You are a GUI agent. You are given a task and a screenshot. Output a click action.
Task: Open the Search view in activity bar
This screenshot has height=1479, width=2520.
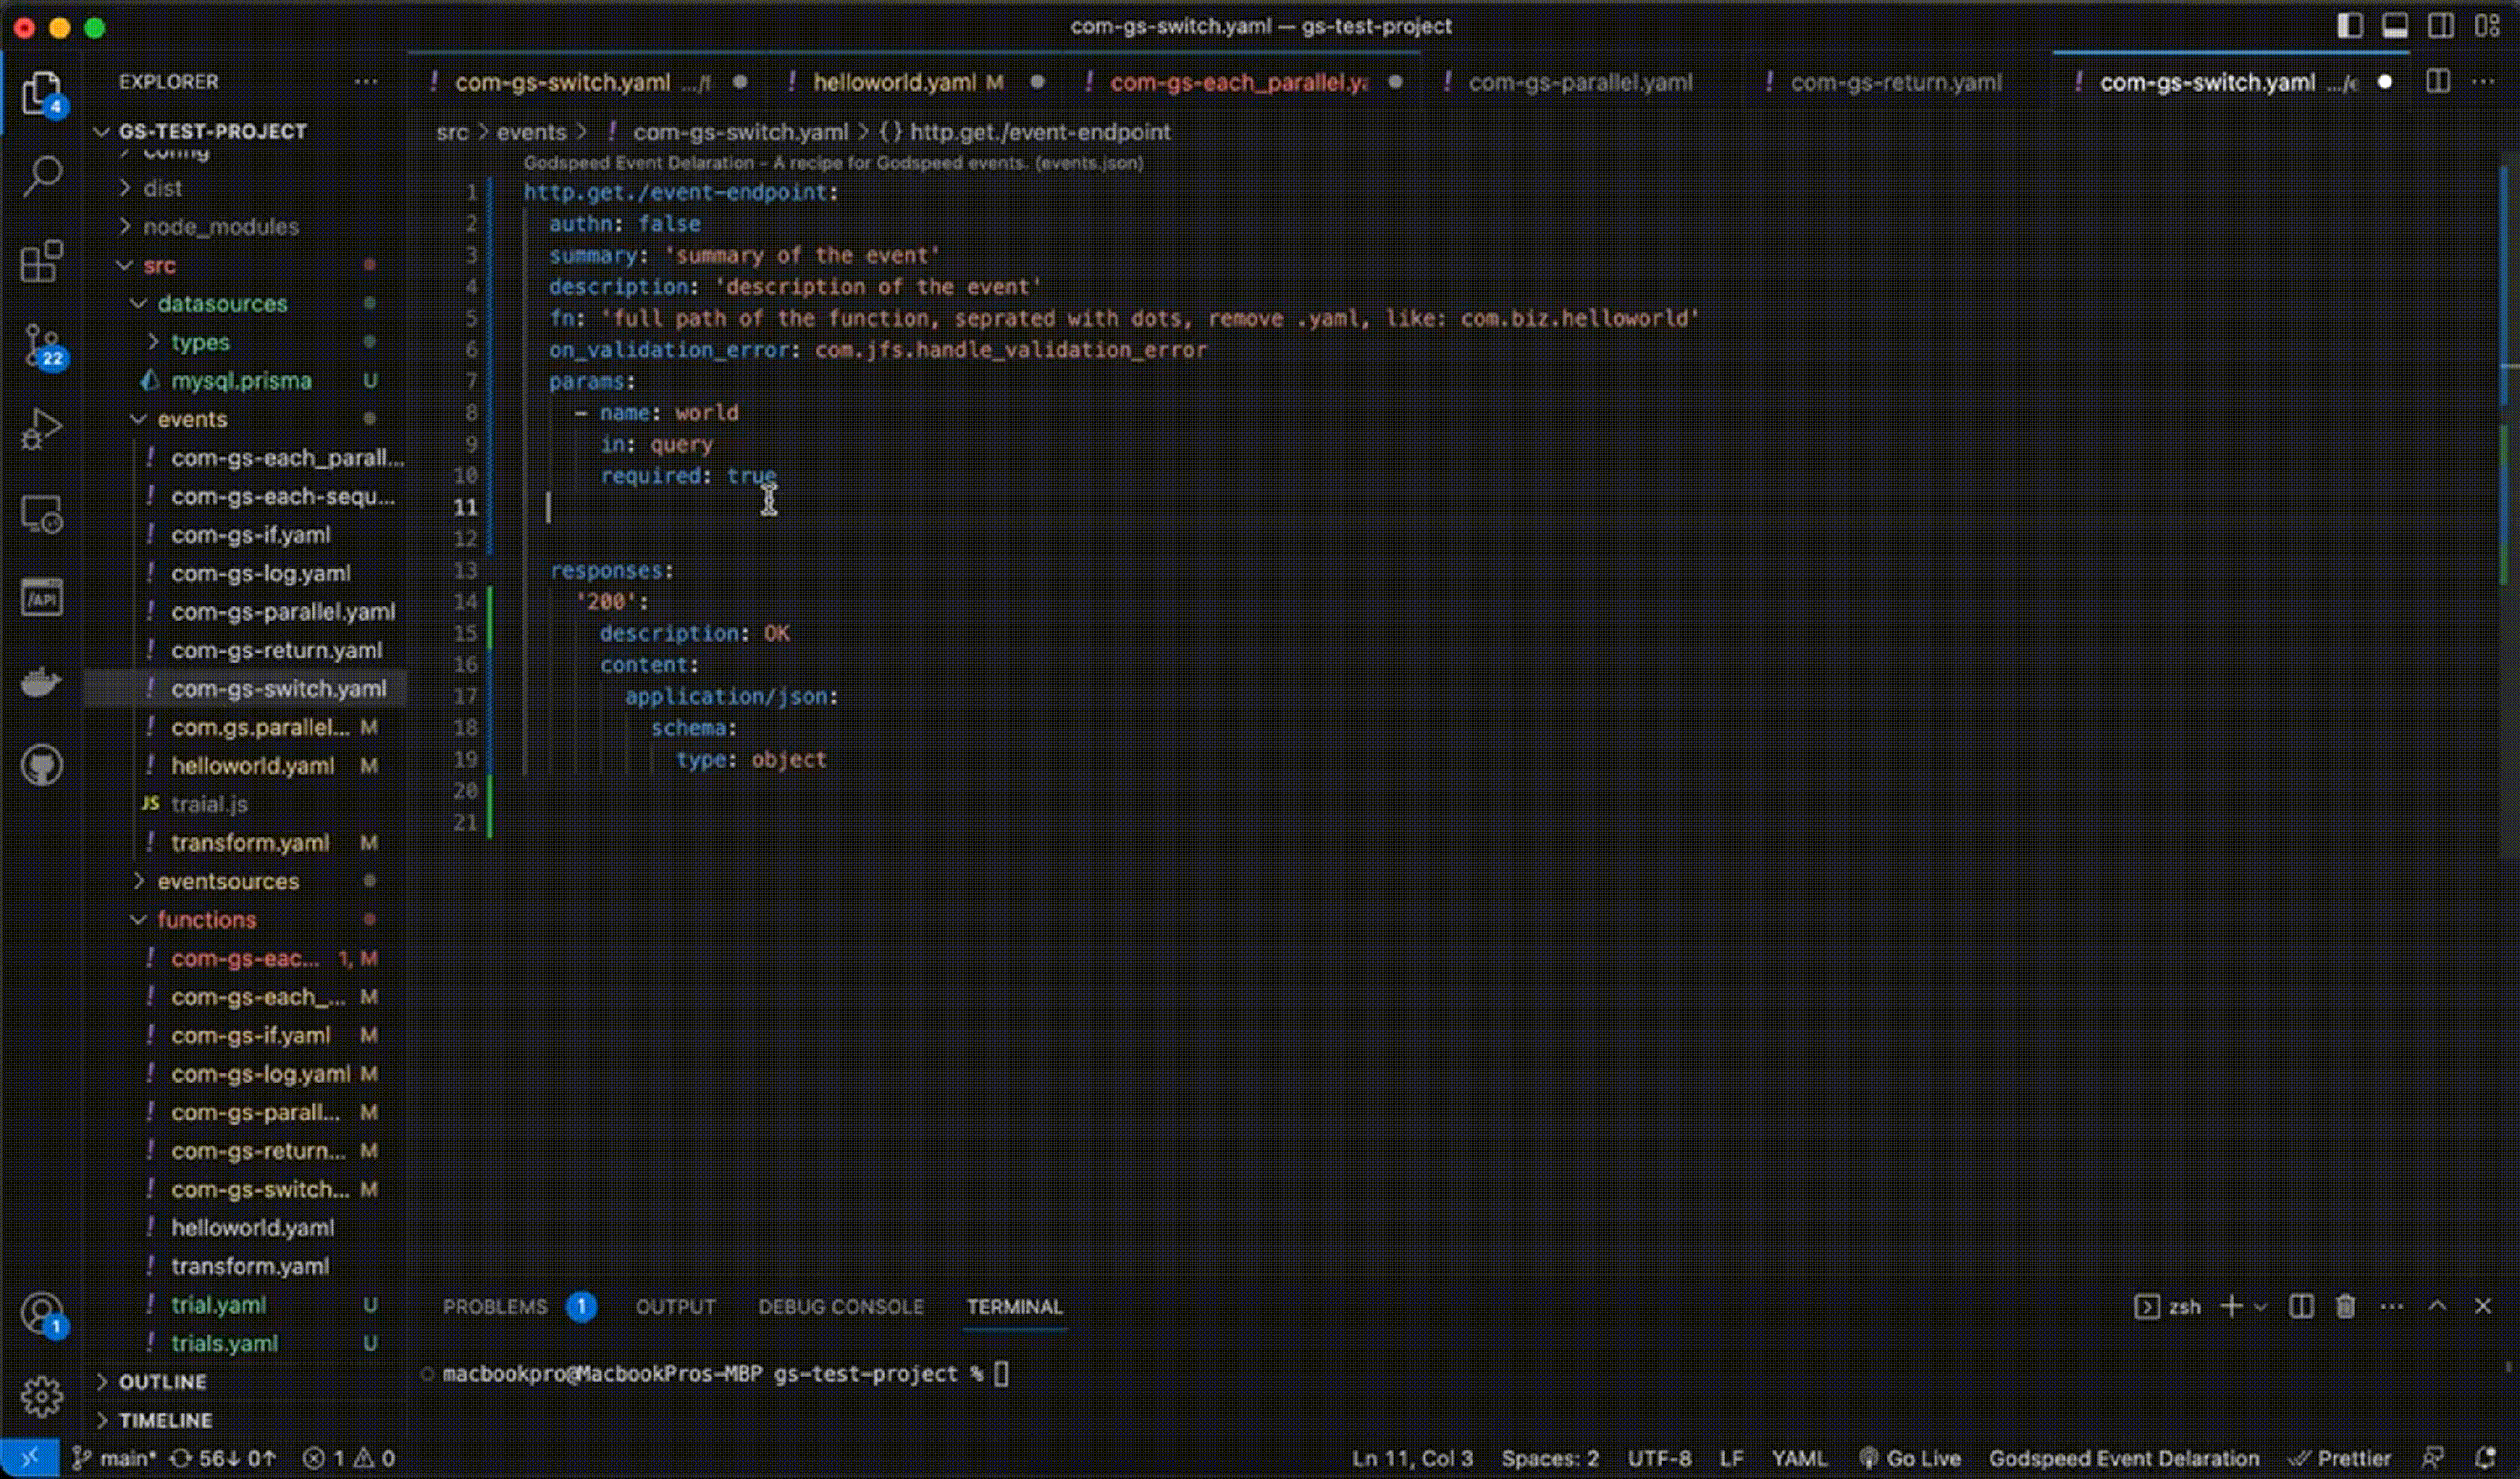point(42,177)
